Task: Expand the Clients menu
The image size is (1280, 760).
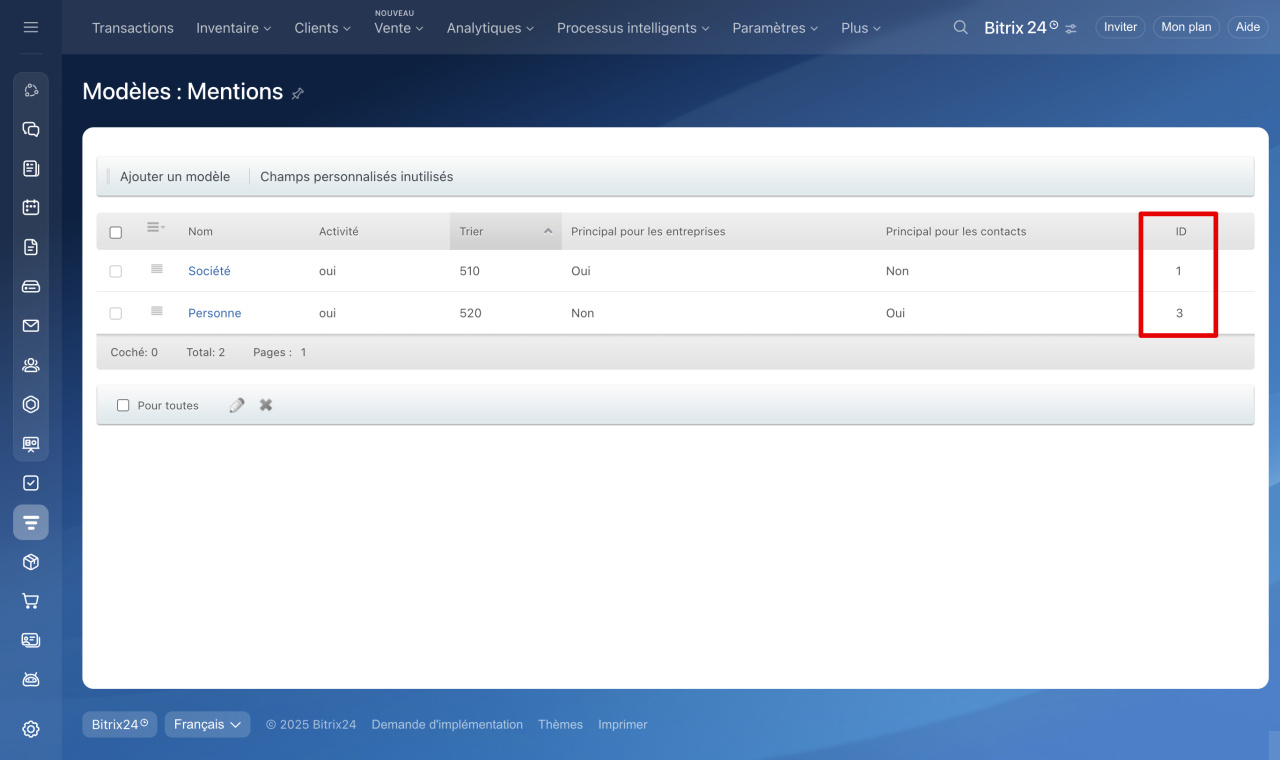Action: click(x=323, y=28)
